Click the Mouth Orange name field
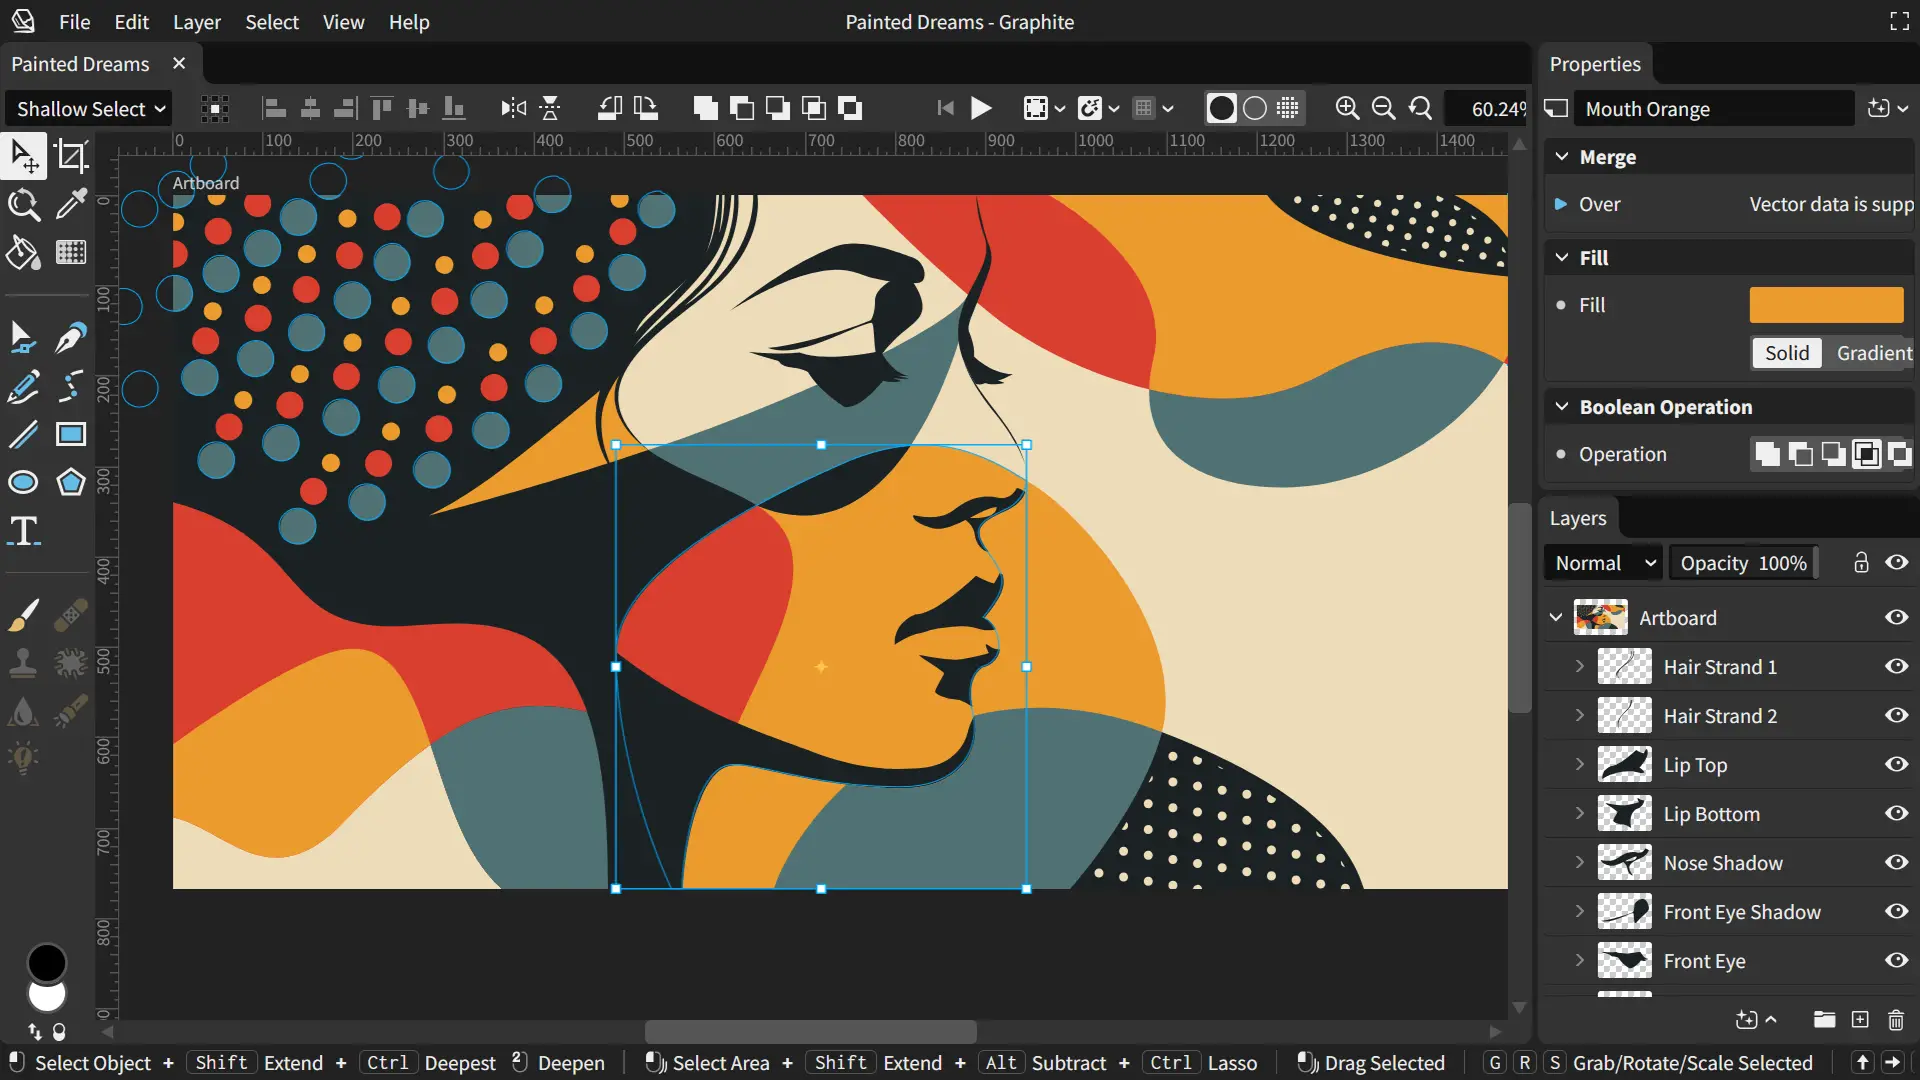The width and height of the screenshot is (1920, 1080). tap(1714, 108)
